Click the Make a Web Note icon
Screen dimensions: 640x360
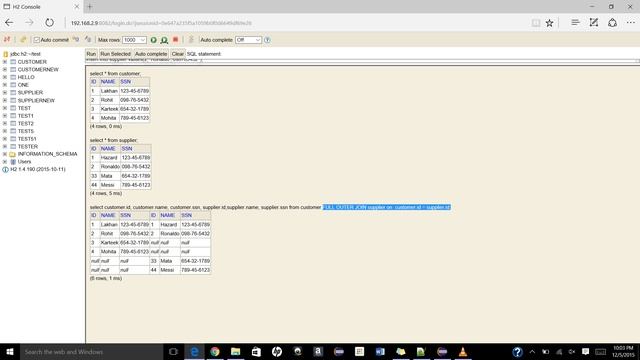click(593, 23)
